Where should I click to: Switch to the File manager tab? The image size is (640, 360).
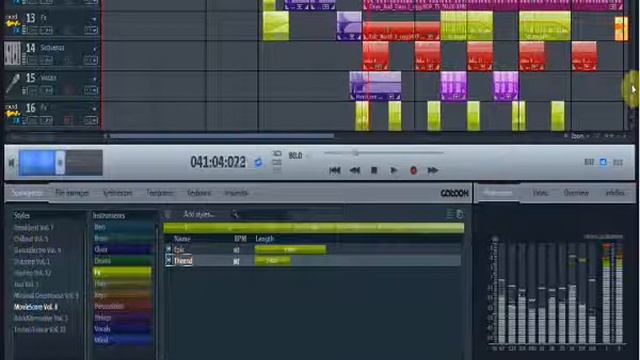(x=72, y=193)
